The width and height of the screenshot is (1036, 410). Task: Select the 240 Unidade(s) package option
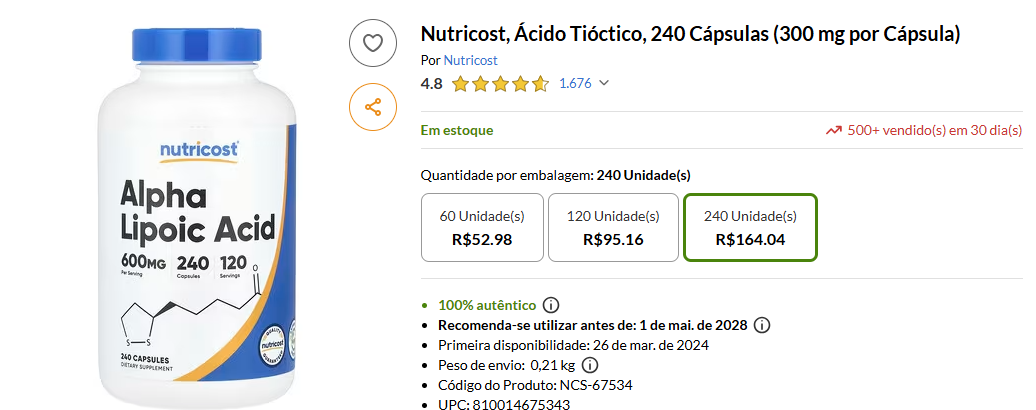tap(750, 227)
